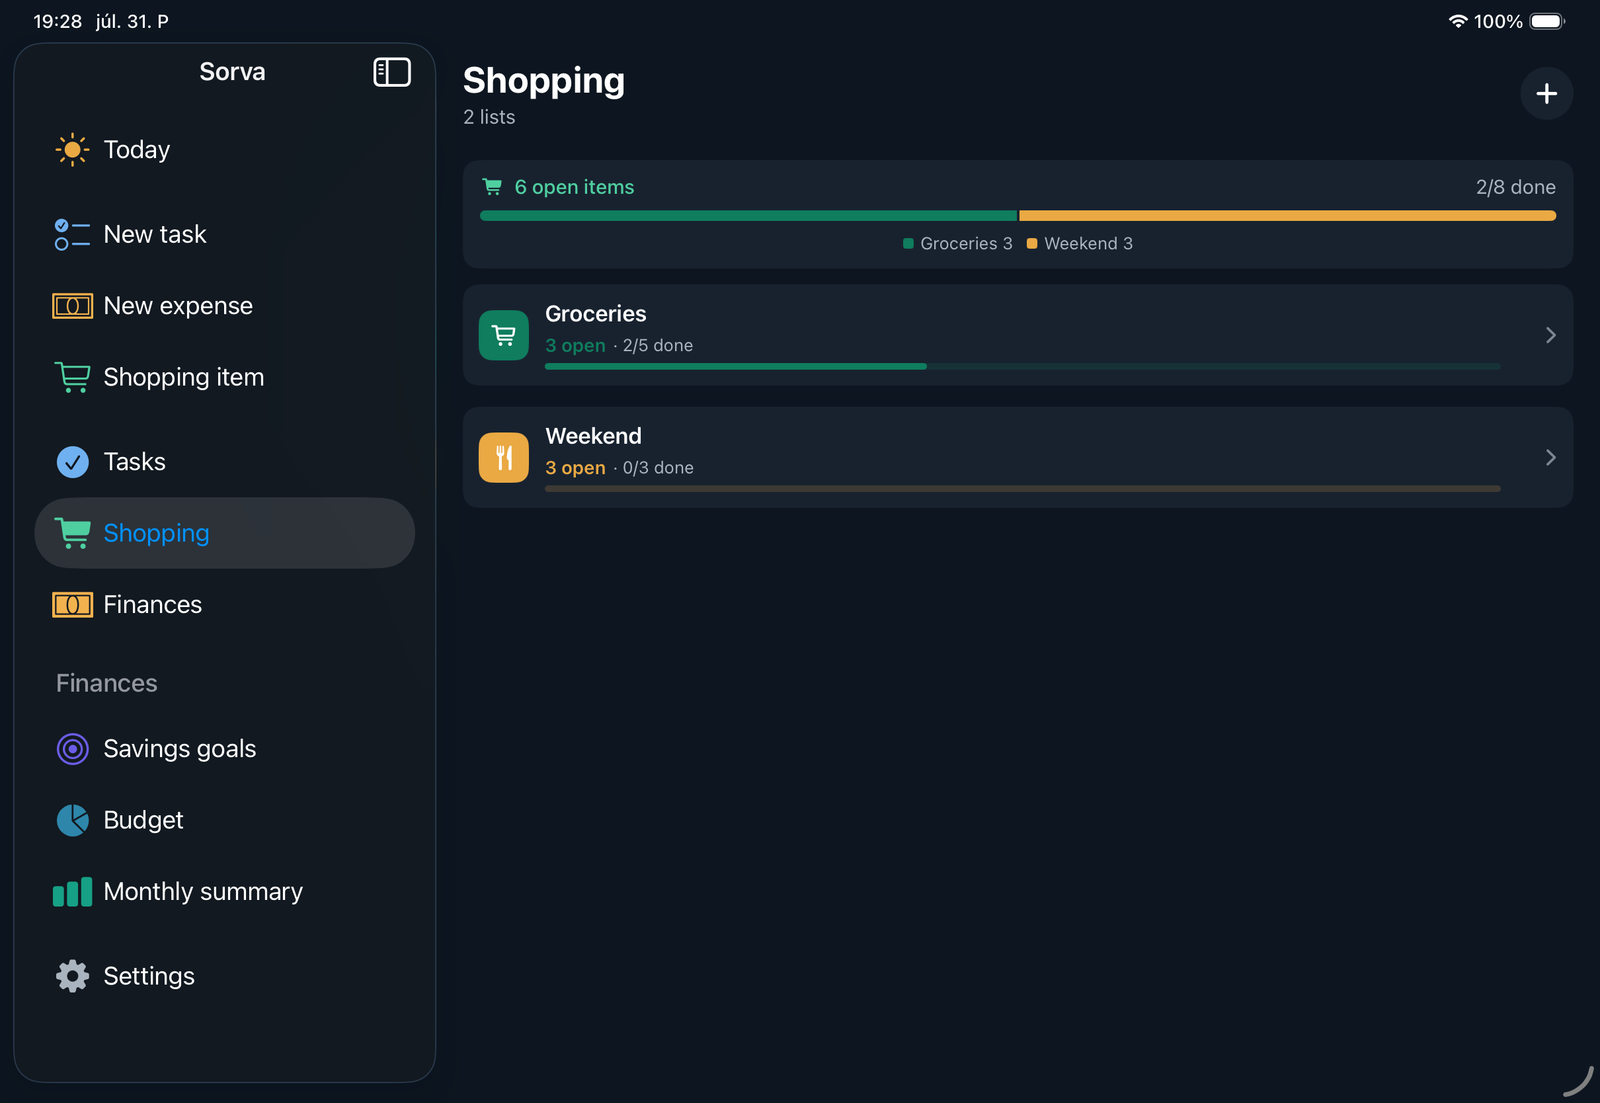The image size is (1600, 1103).
Task: Click the overall shopping progress bar
Action: pyautogui.click(x=1017, y=216)
